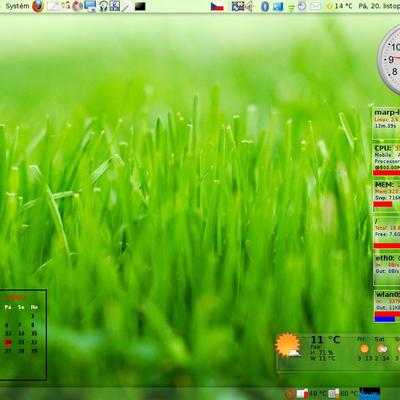Viewport: 400px width, 400px height.
Task: Select day 7 in the calendar widget
Action: pyautogui.click(x=20, y=325)
